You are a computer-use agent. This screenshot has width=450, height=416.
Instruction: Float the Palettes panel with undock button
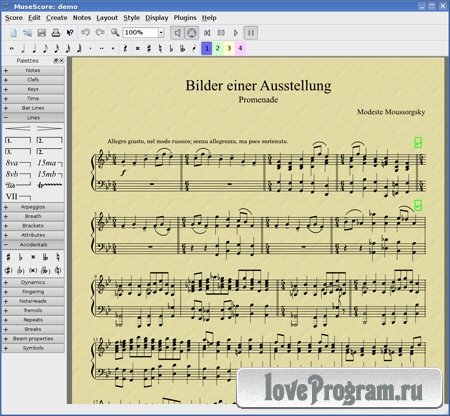tap(56, 61)
